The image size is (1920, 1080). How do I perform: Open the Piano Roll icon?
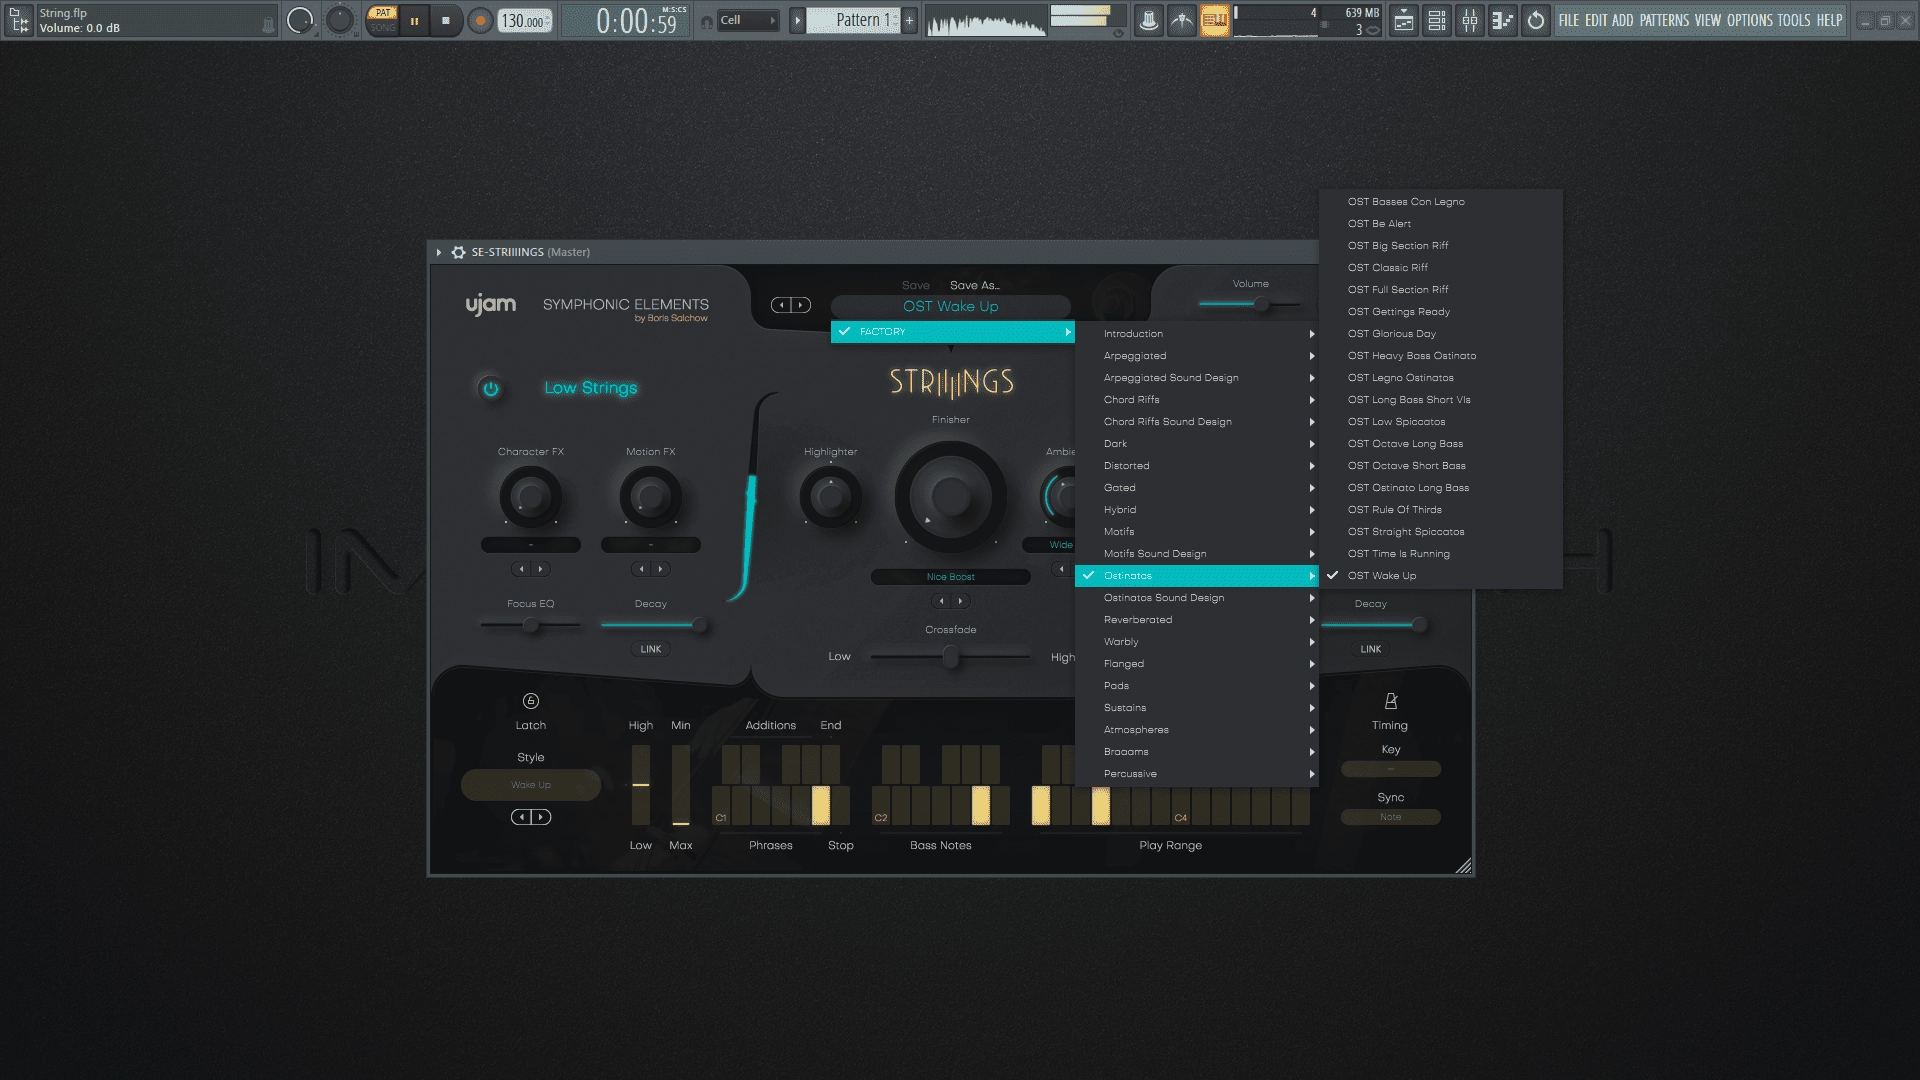pyautogui.click(x=1503, y=20)
